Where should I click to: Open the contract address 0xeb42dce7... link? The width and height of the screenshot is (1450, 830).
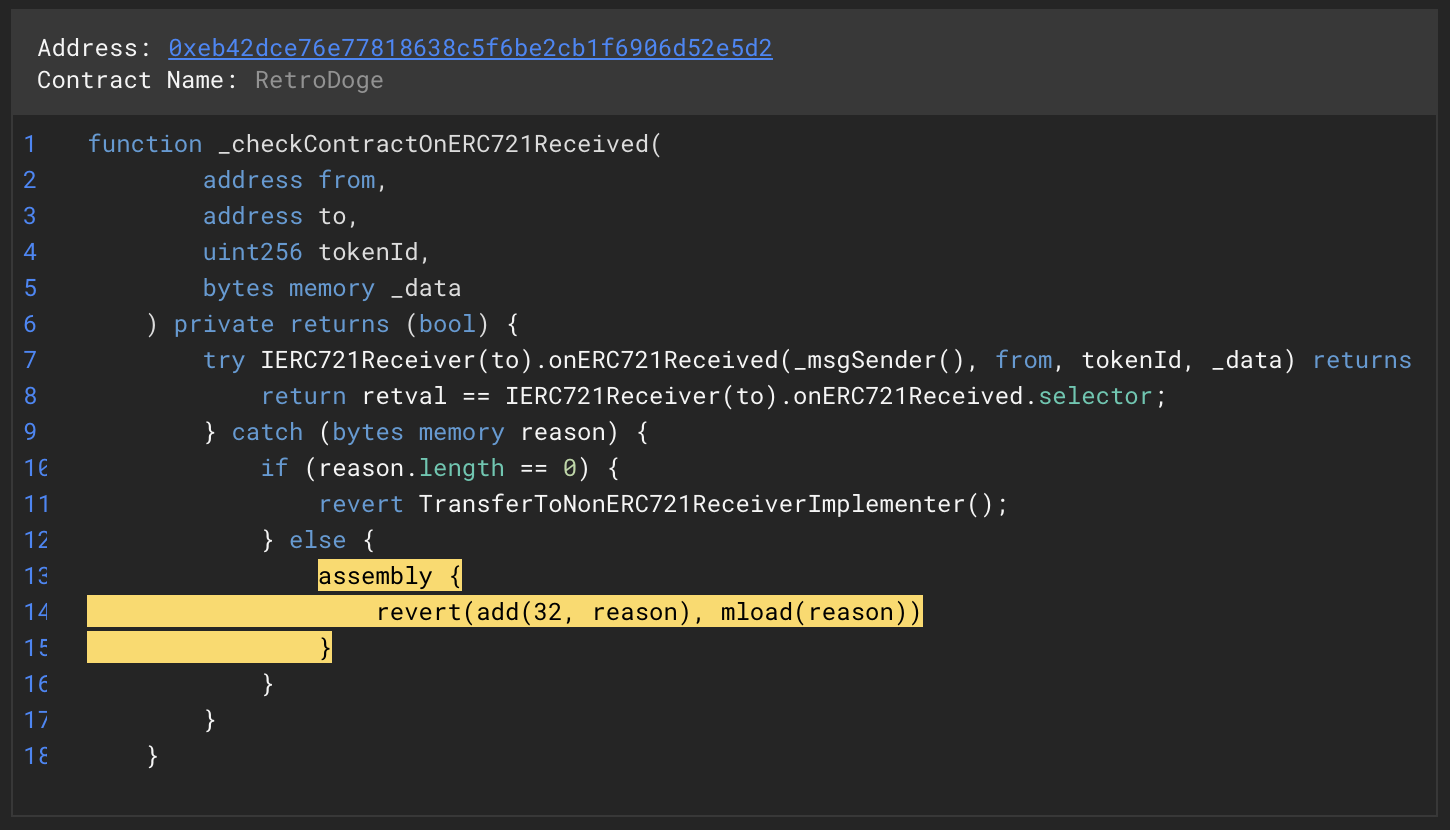[x=470, y=48]
